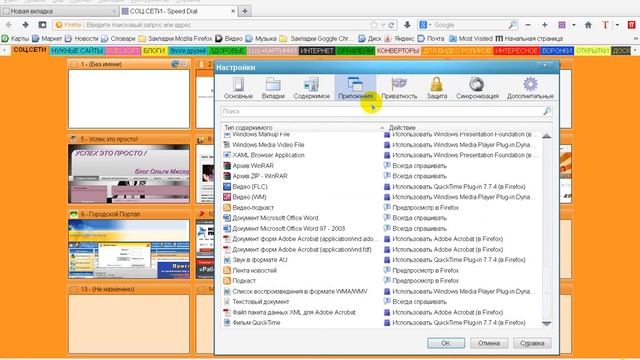Click scroll up arrow in applications list
The height and width of the screenshot is (360, 640).
[x=547, y=136]
